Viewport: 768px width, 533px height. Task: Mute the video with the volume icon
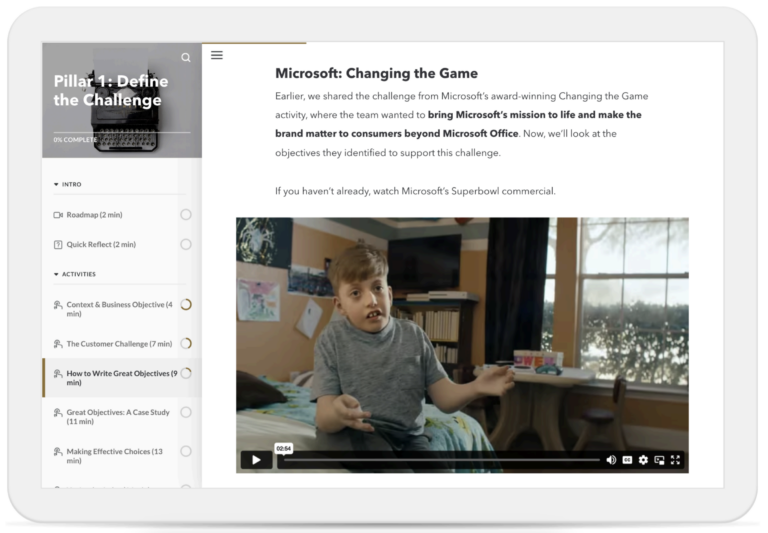pyautogui.click(x=611, y=460)
